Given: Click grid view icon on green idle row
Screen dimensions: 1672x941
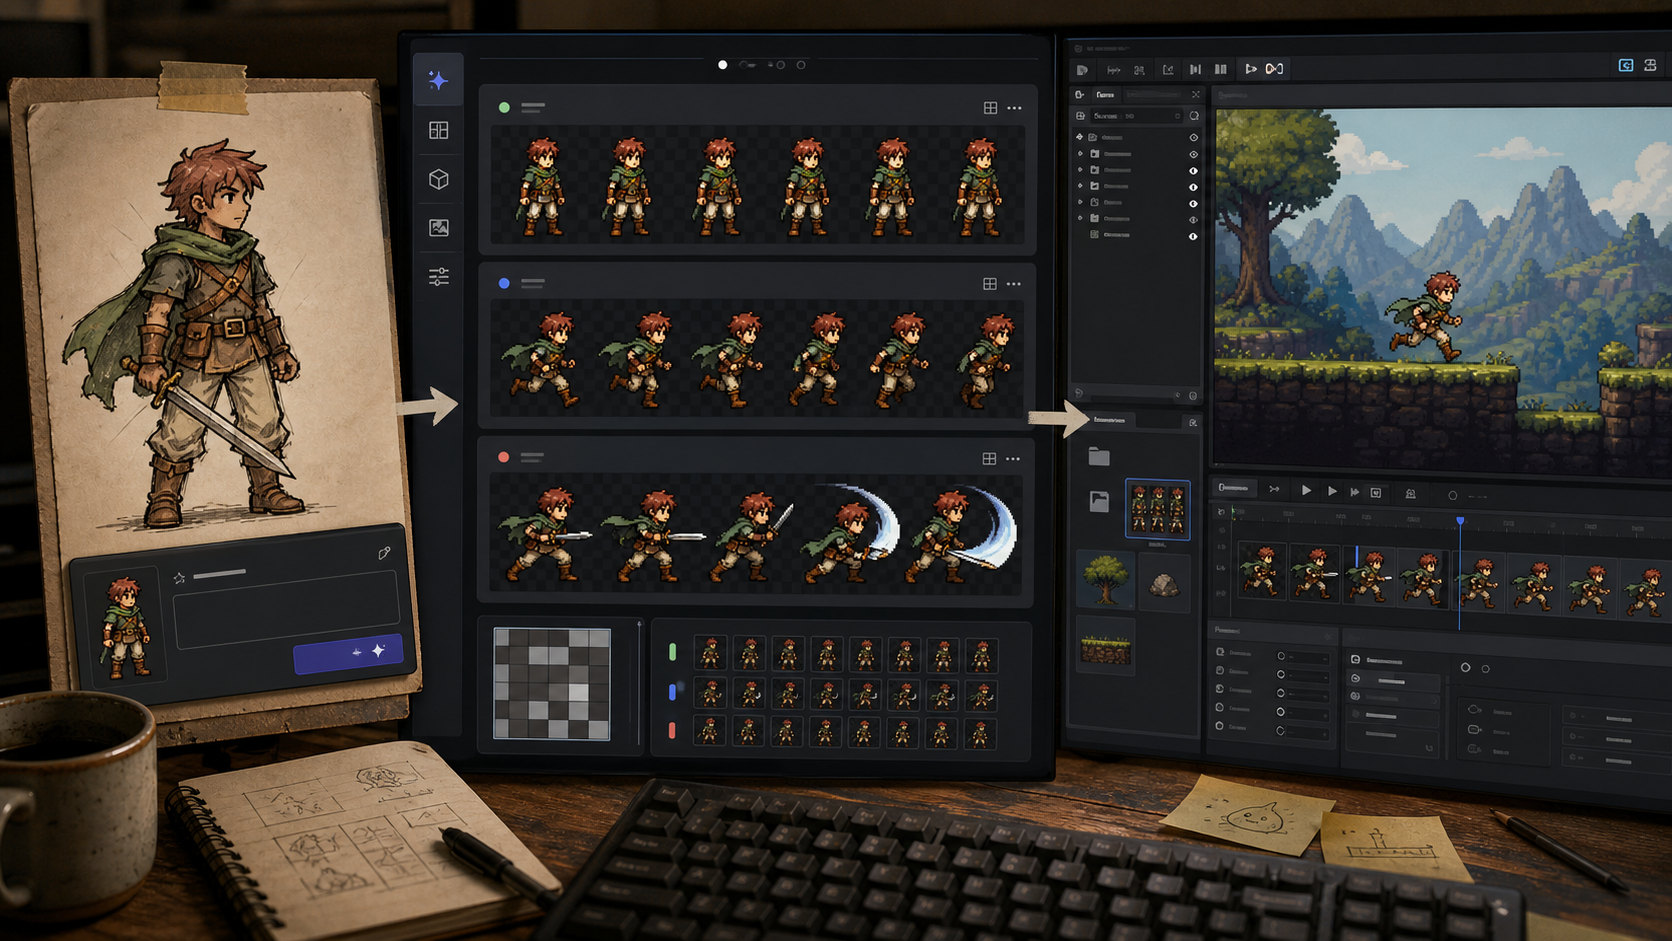Looking at the screenshot, I should point(990,108).
